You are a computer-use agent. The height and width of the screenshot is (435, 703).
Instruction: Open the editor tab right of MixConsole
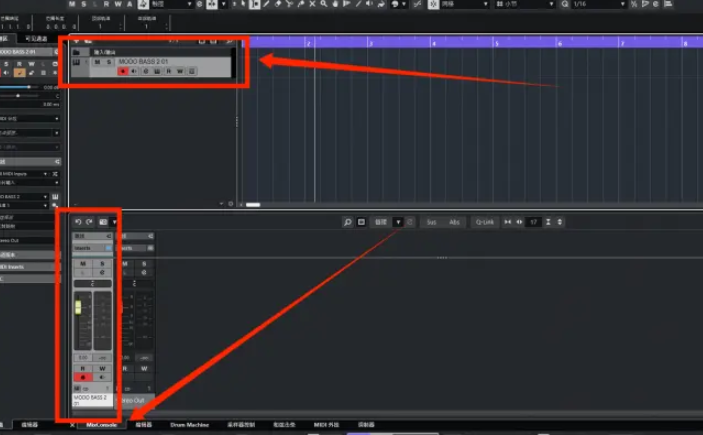coord(143,425)
